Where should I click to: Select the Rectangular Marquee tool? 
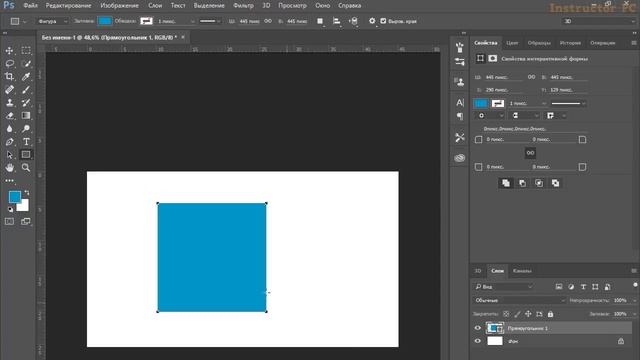tap(26, 51)
